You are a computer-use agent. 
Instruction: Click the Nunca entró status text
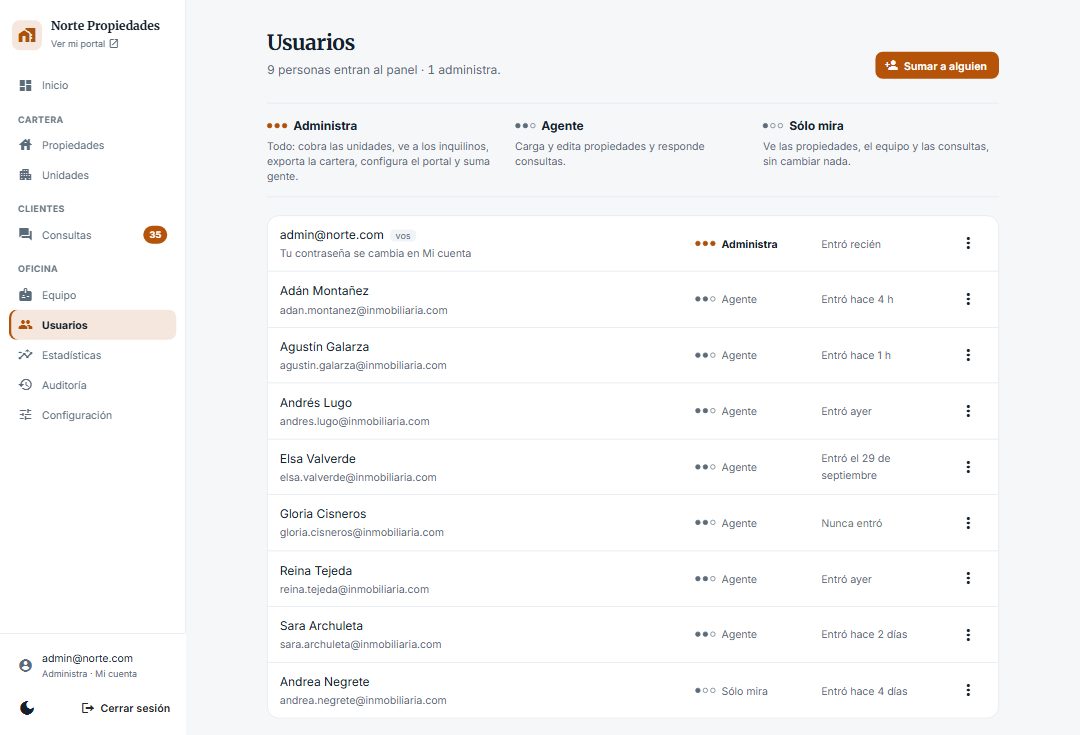(851, 523)
